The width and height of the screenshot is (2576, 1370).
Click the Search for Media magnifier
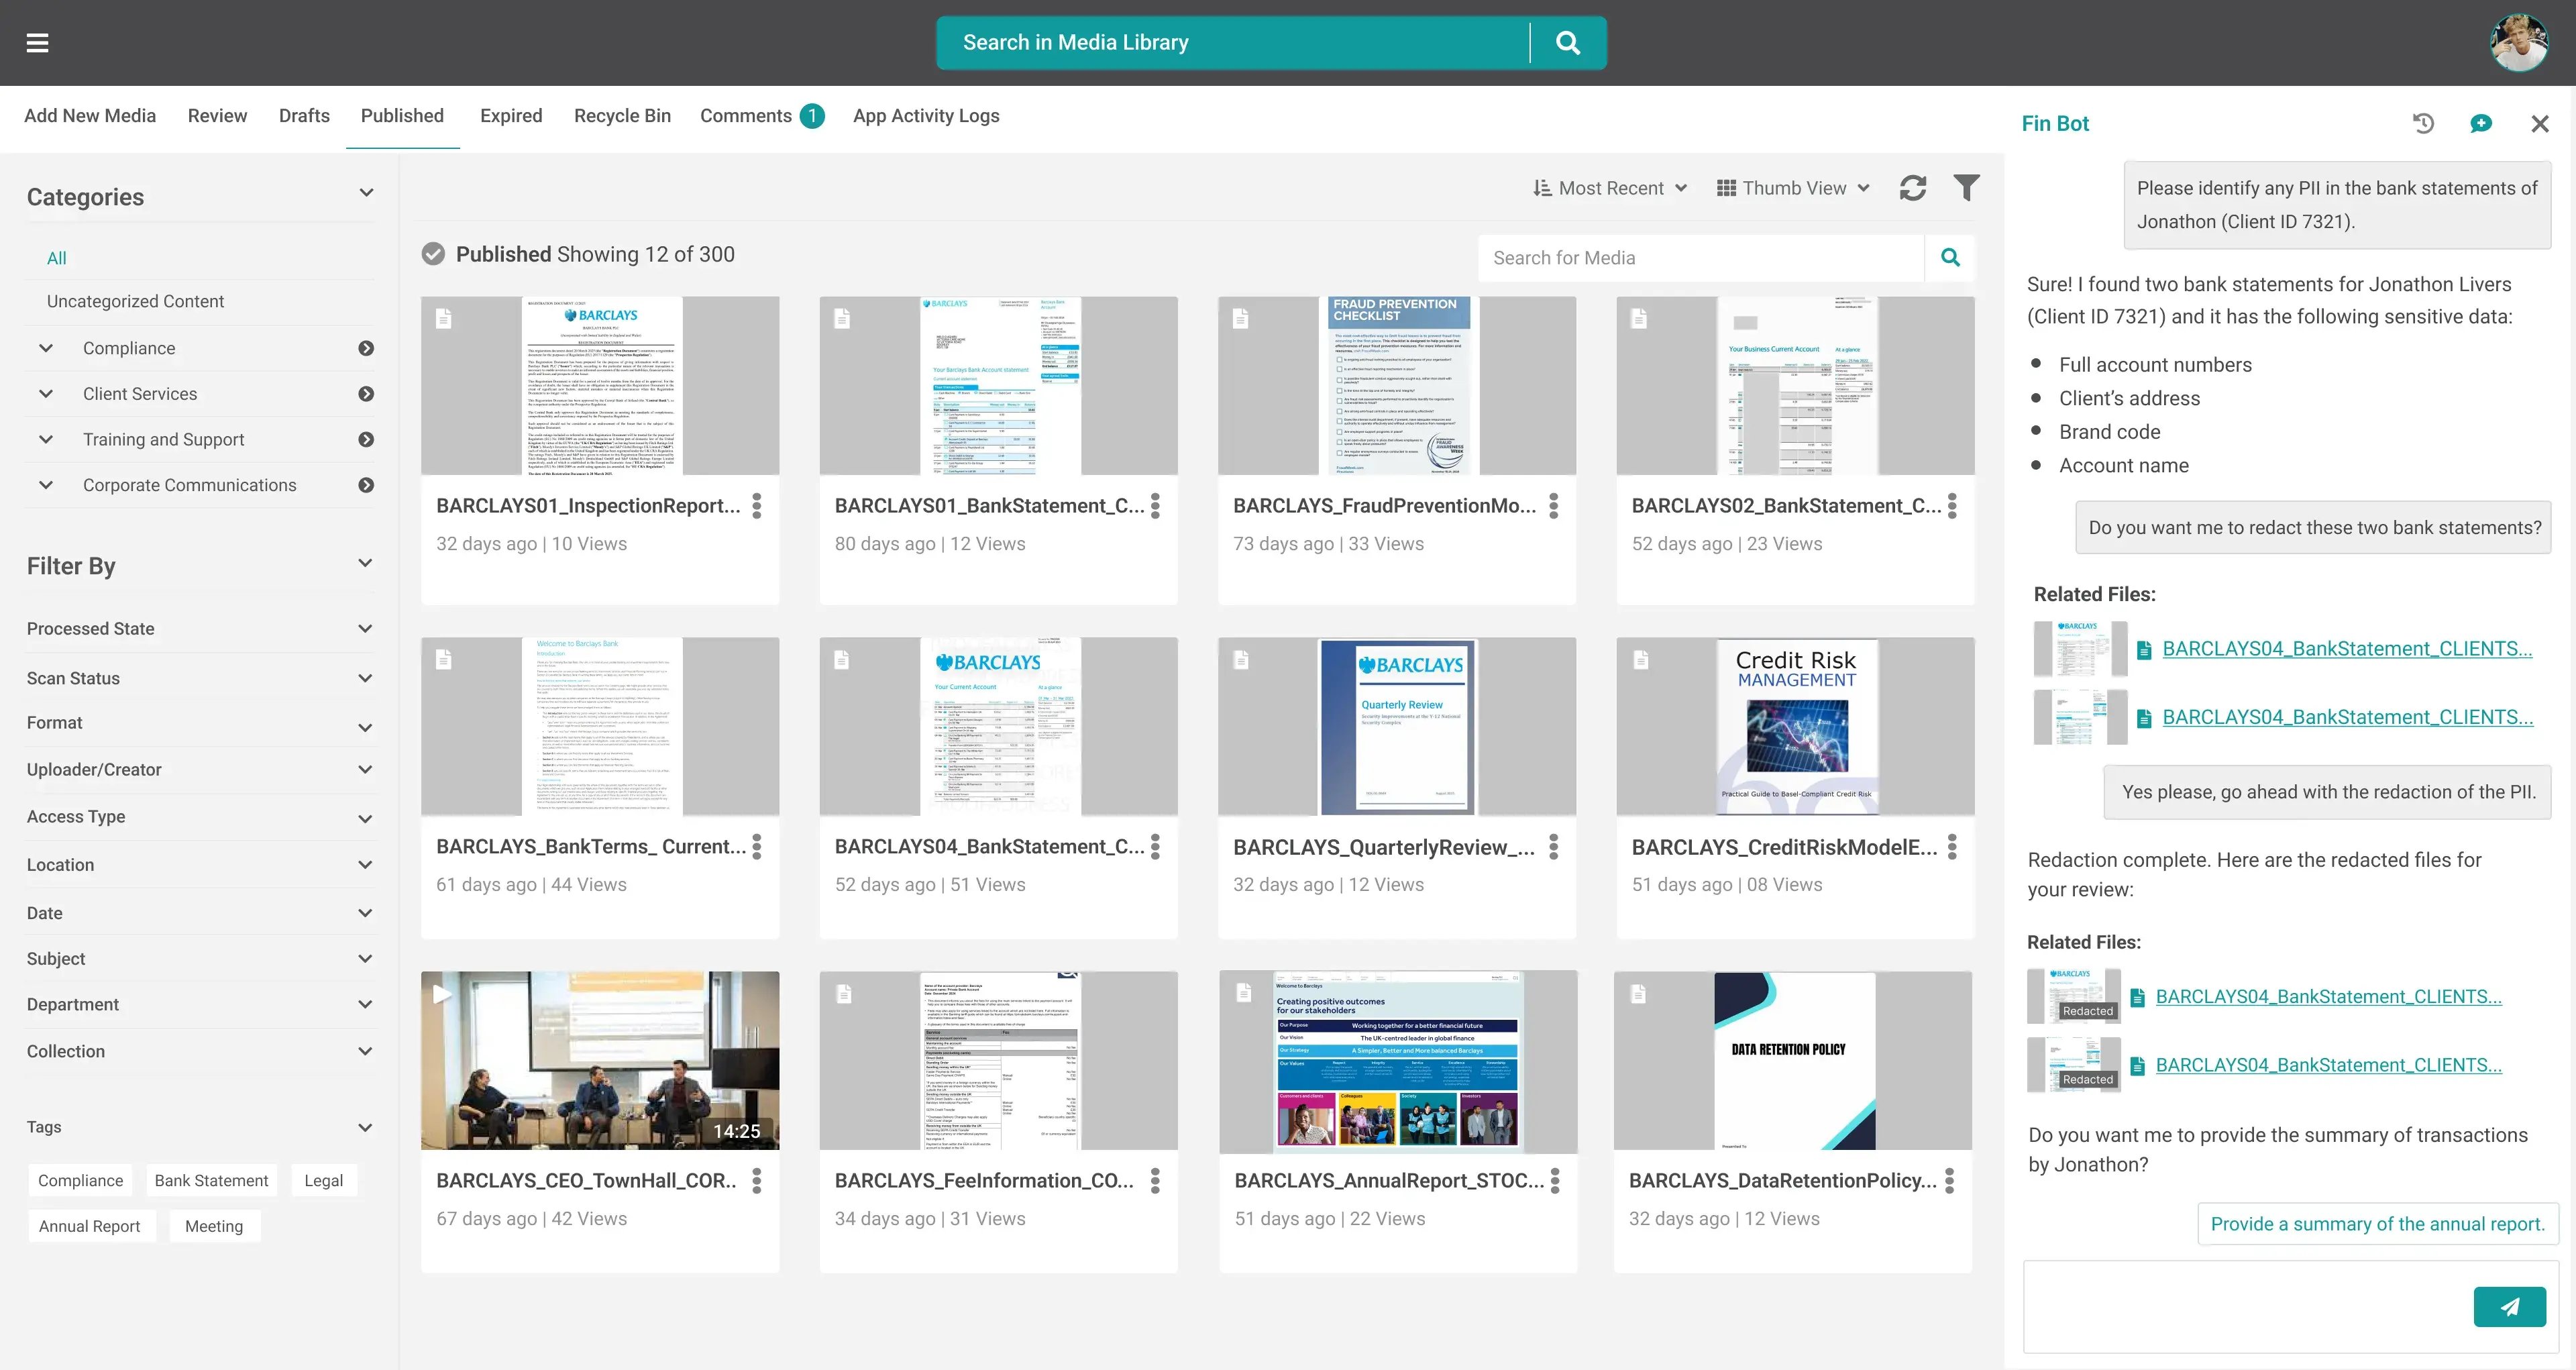(1950, 258)
